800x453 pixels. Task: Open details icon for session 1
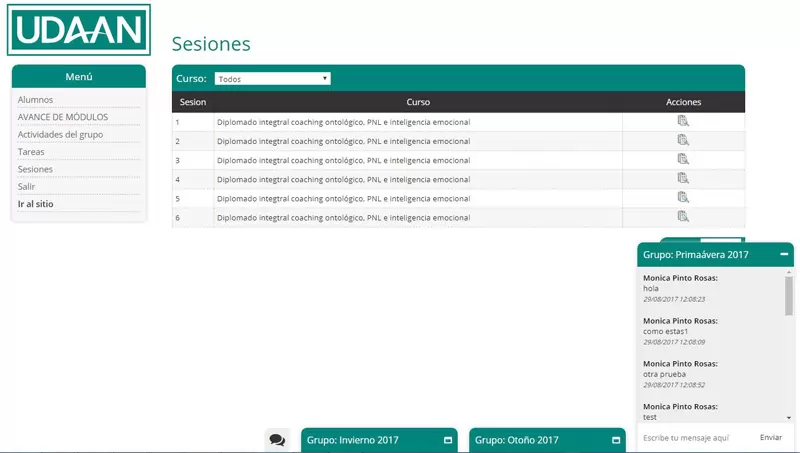pyautogui.click(x=683, y=121)
